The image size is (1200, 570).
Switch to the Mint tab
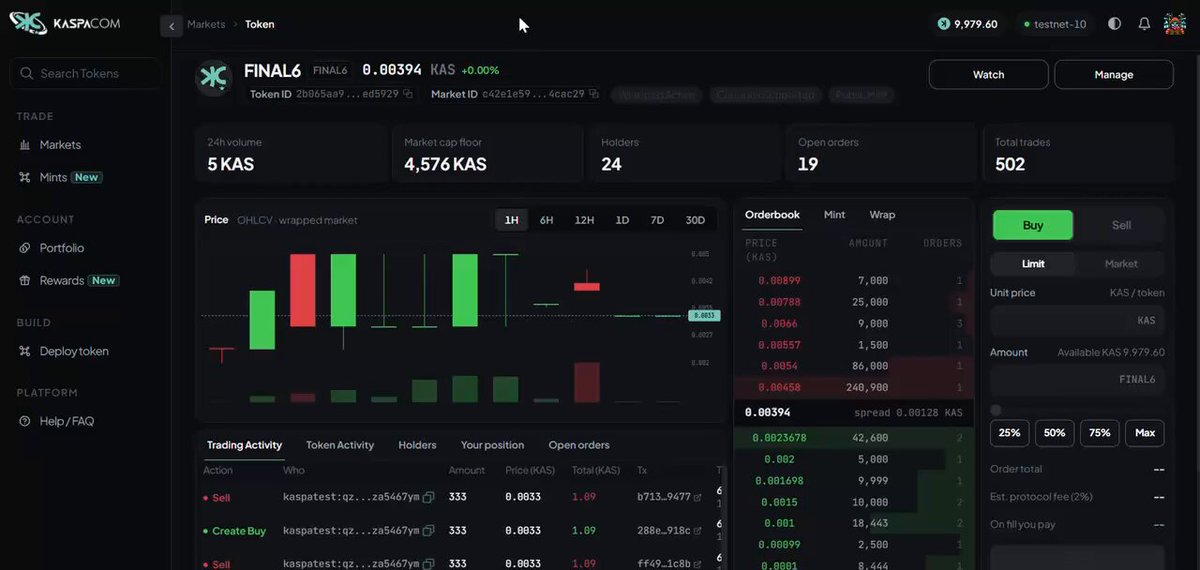[834, 215]
